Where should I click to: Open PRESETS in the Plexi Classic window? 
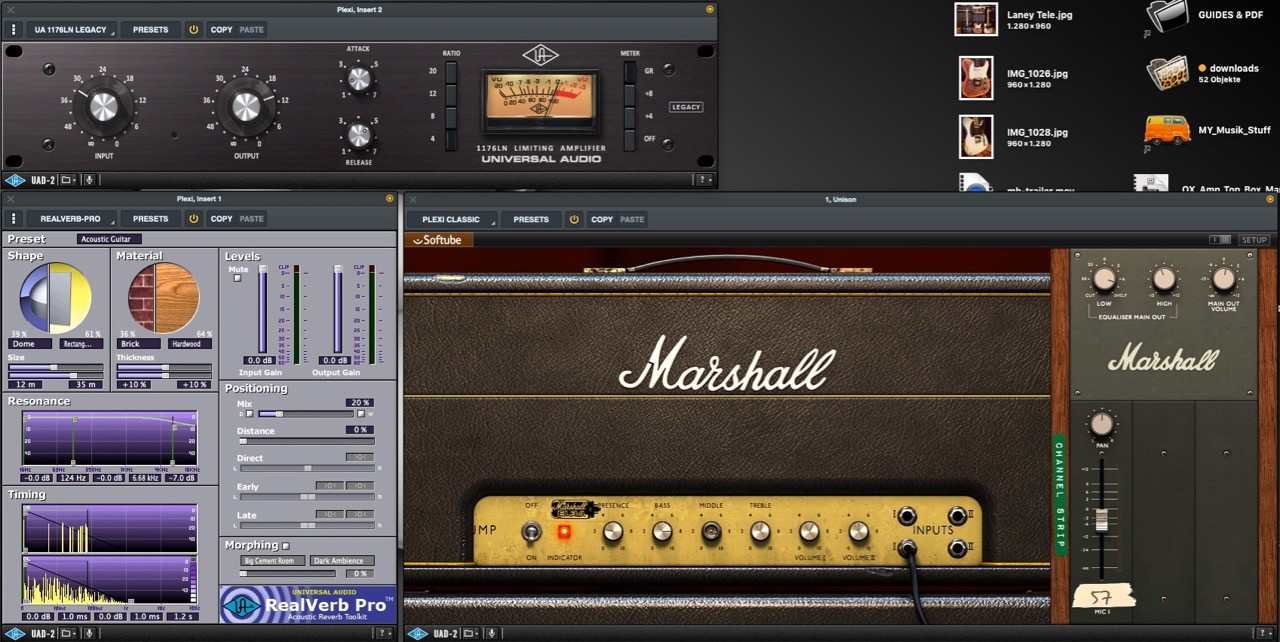coord(531,219)
